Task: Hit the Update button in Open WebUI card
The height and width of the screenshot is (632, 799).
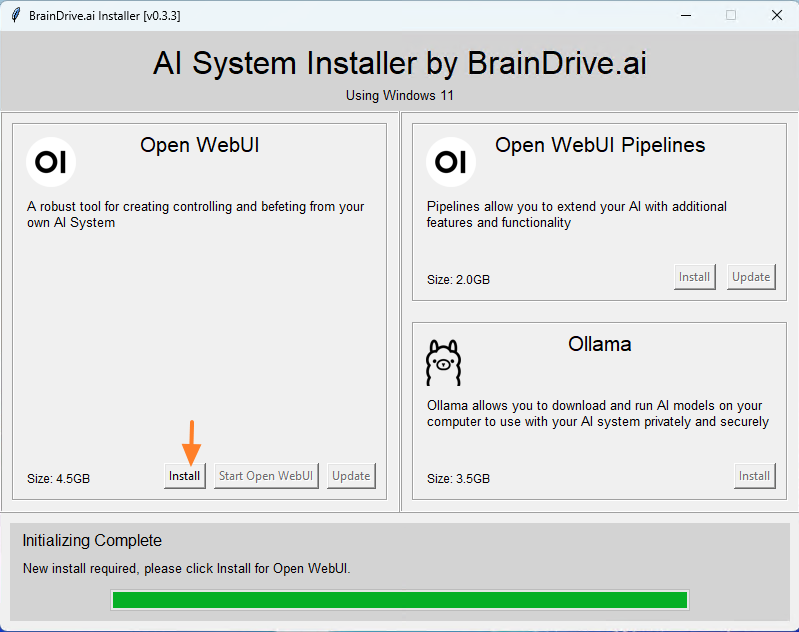Action: [x=351, y=476]
